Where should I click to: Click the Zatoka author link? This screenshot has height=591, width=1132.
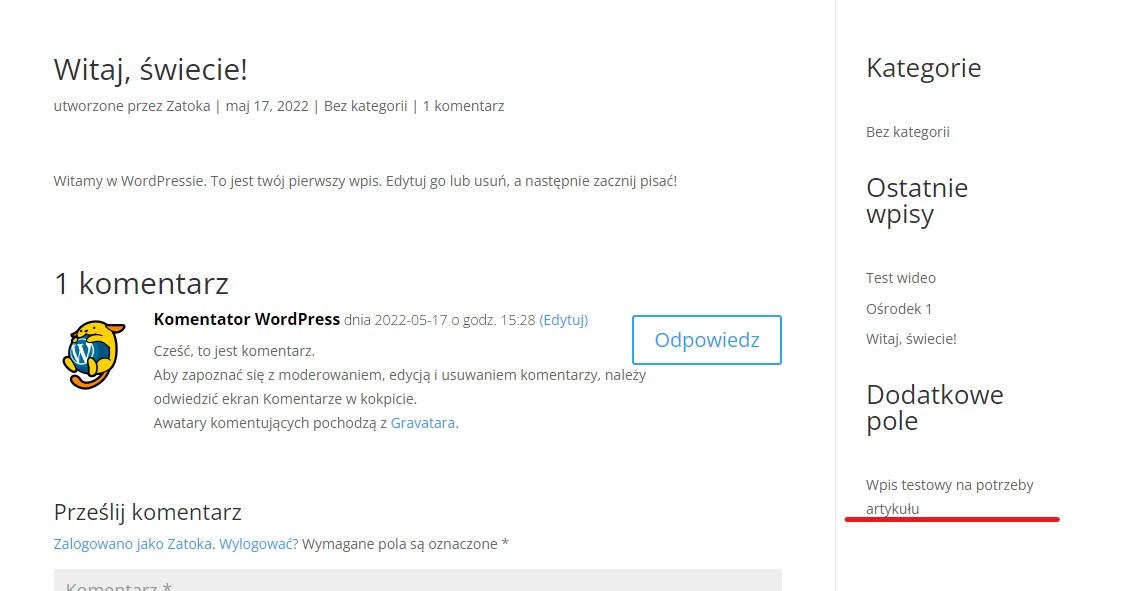188,106
